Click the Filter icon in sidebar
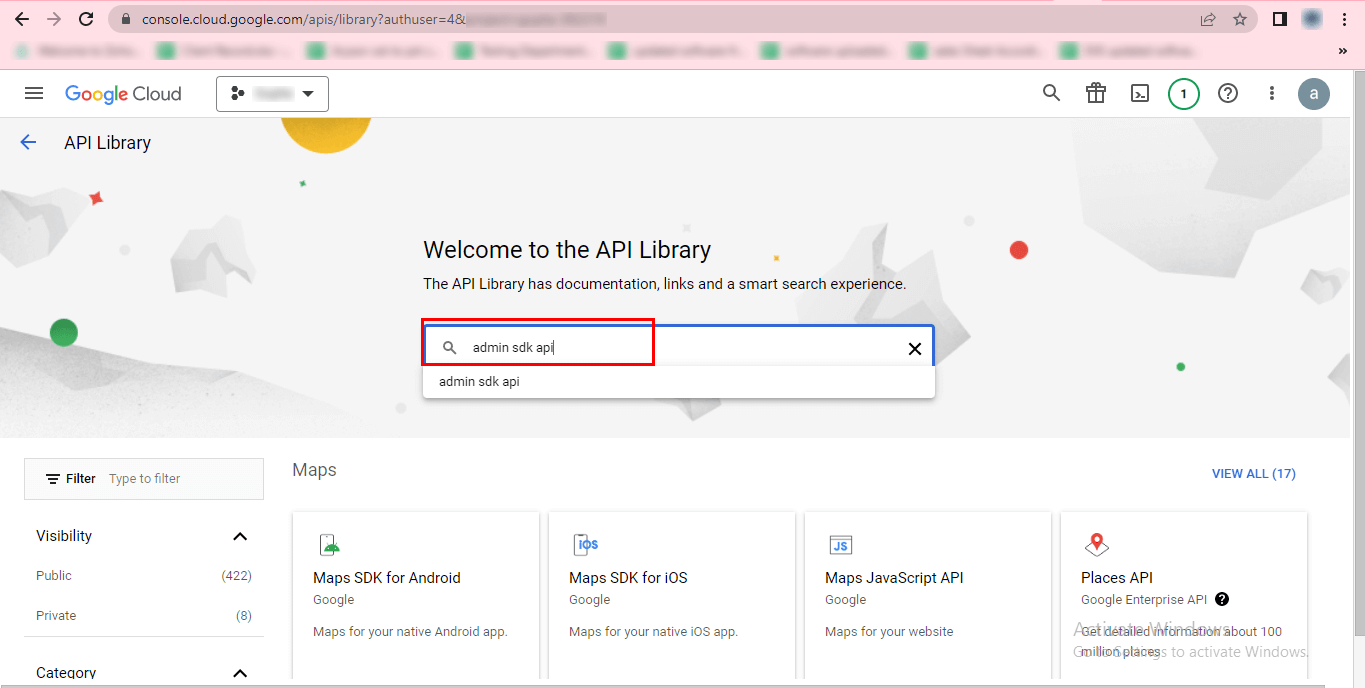Image resolution: width=1365 pixels, height=688 pixels. coord(53,479)
